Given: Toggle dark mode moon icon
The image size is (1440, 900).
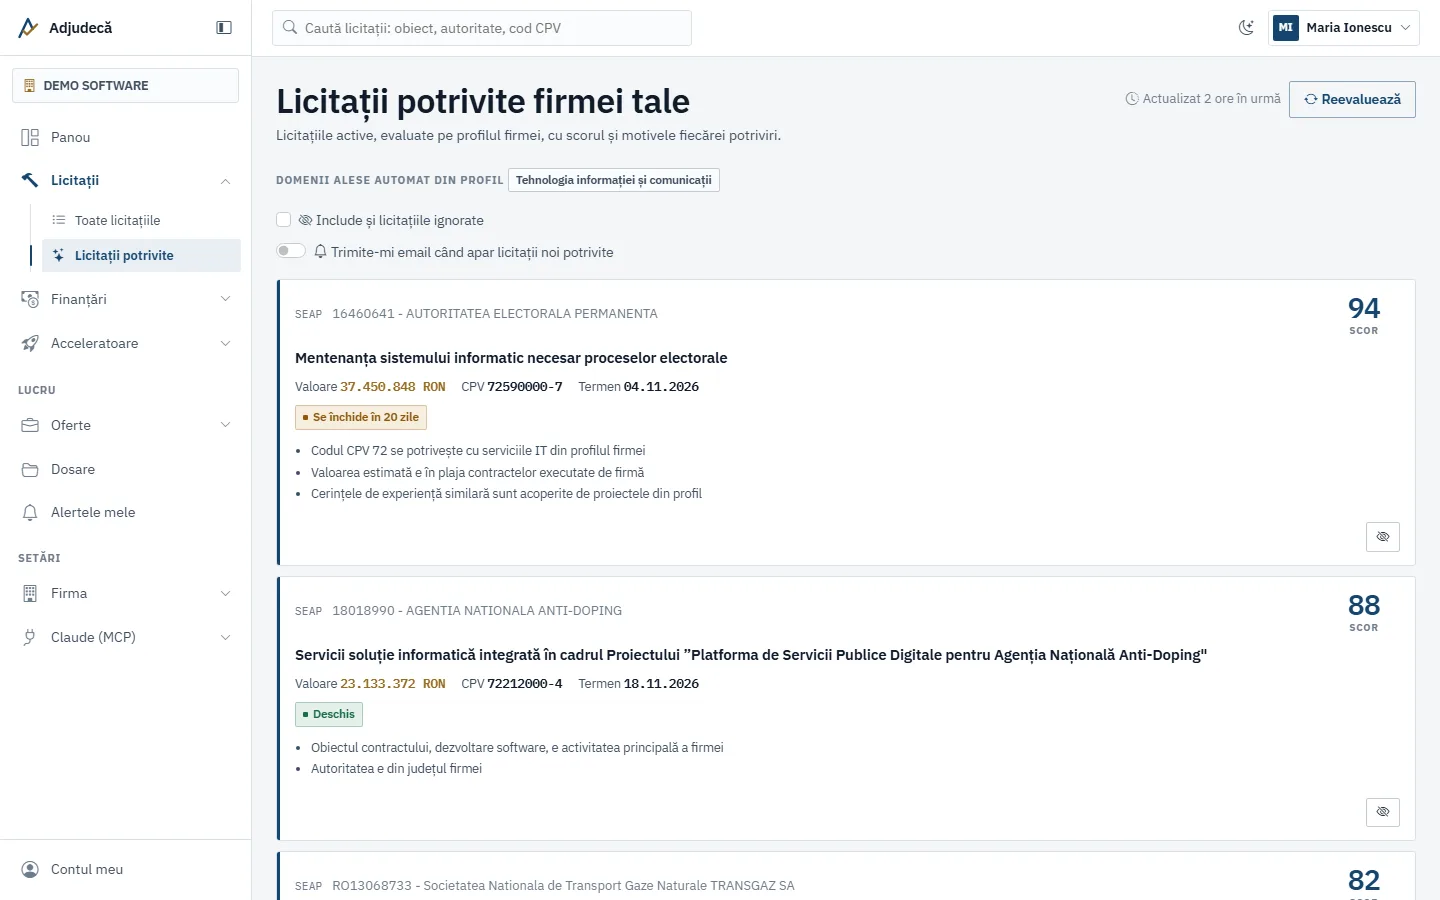Looking at the screenshot, I should (1246, 28).
